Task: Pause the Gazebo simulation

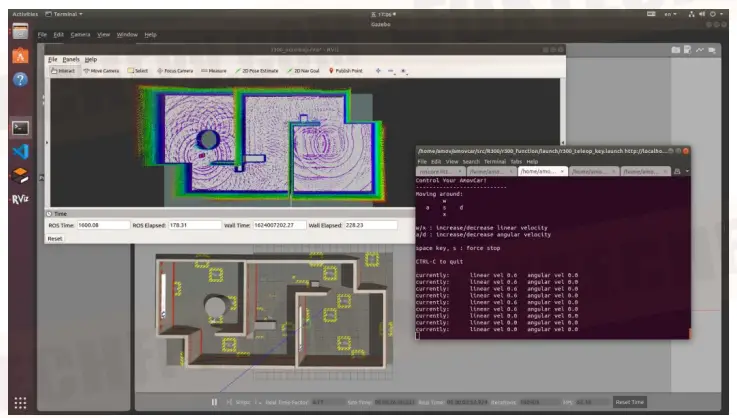Action: pyautogui.click(x=214, y=402)
